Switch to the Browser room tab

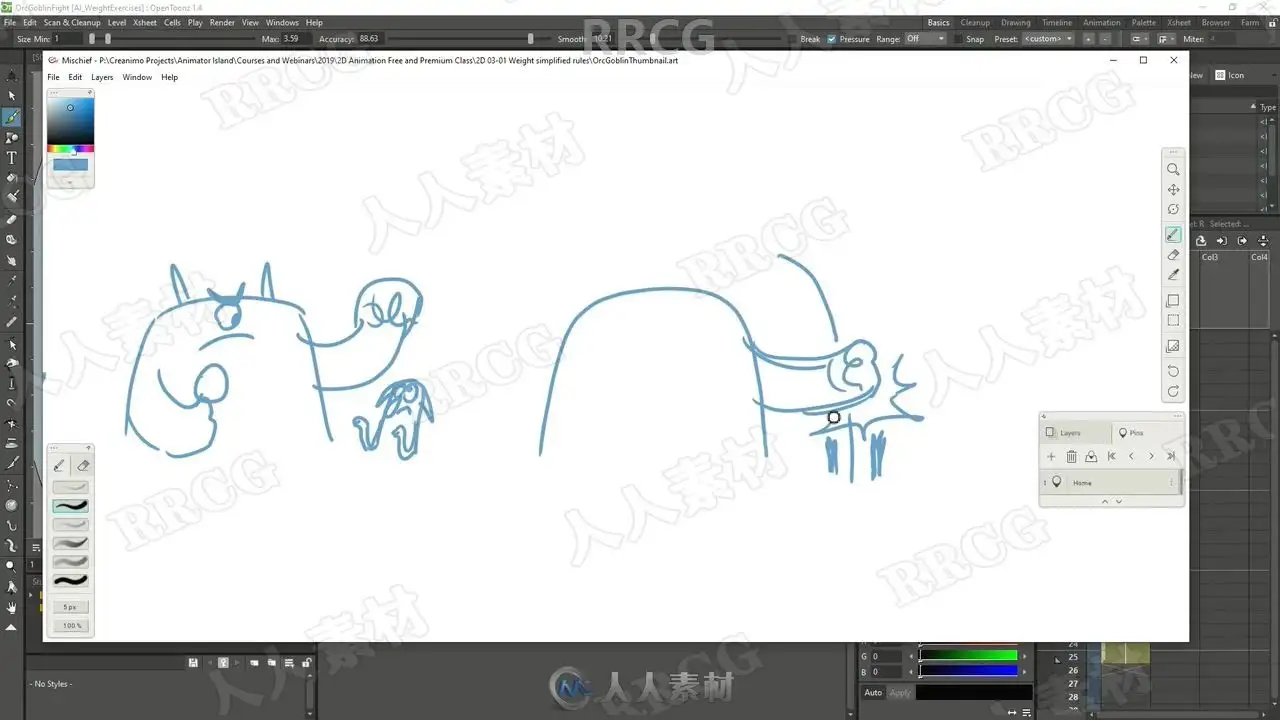(x=1216, y=22)
